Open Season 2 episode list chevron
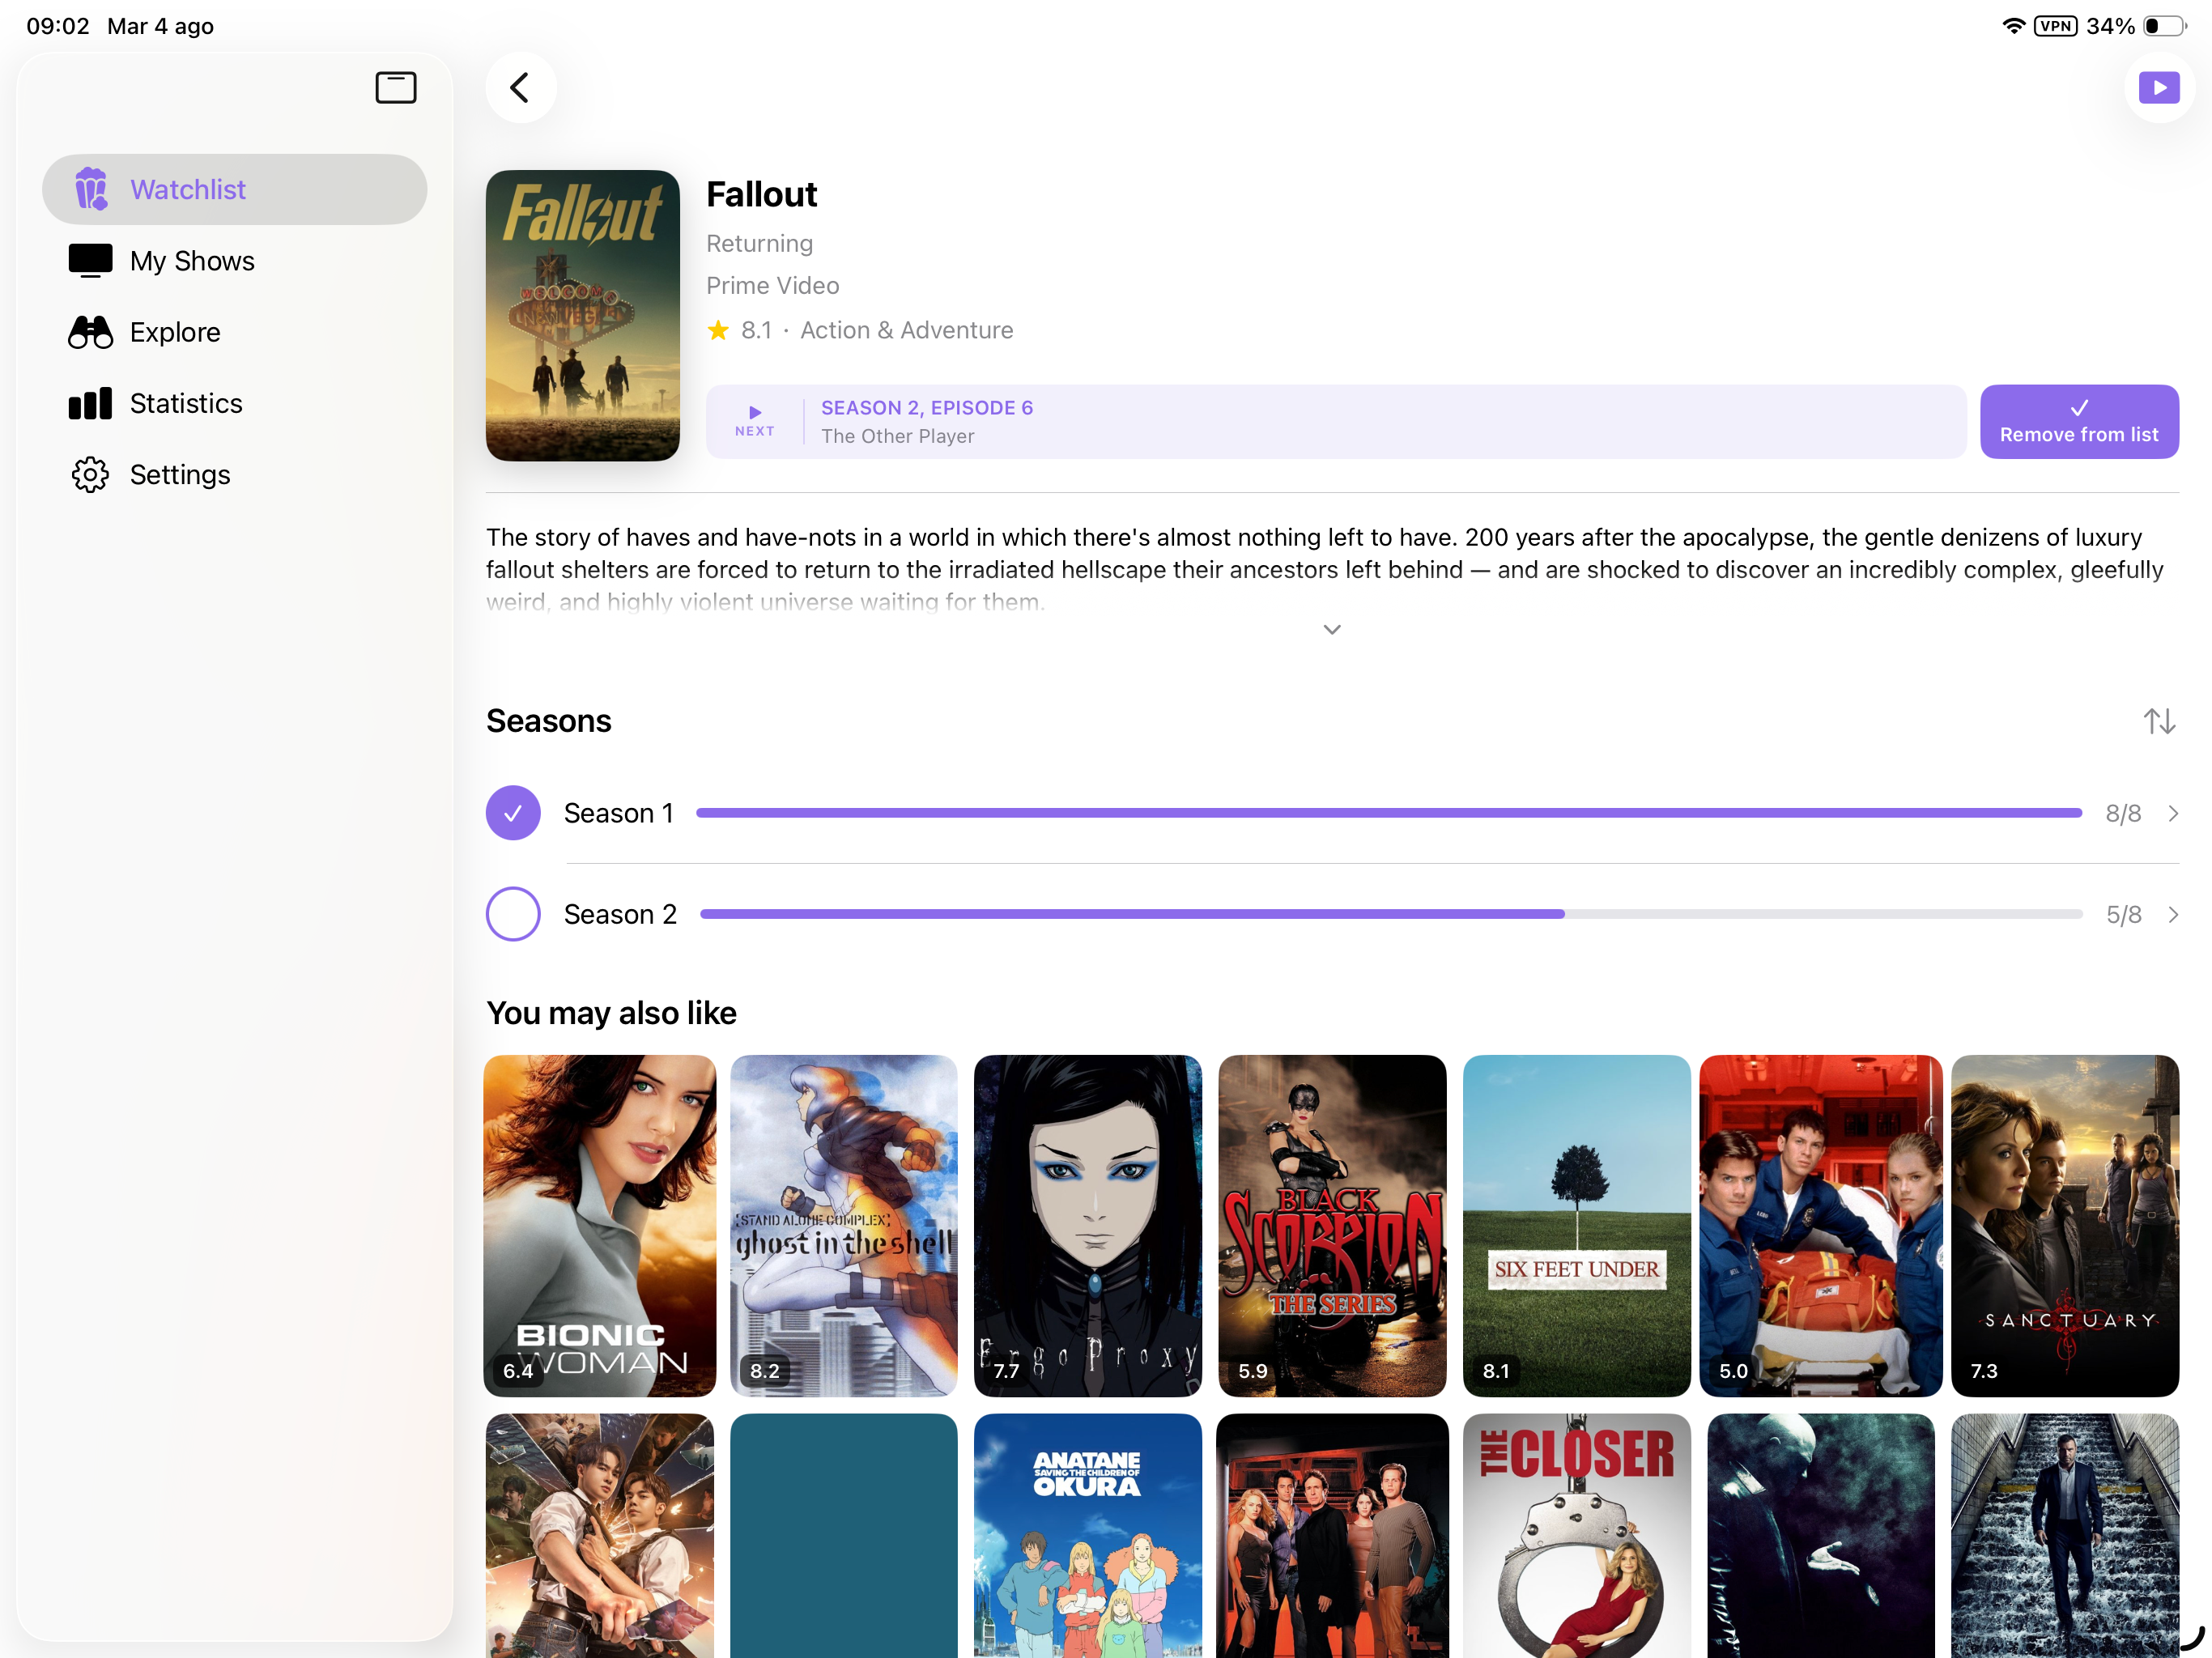 click(2172, 914)
